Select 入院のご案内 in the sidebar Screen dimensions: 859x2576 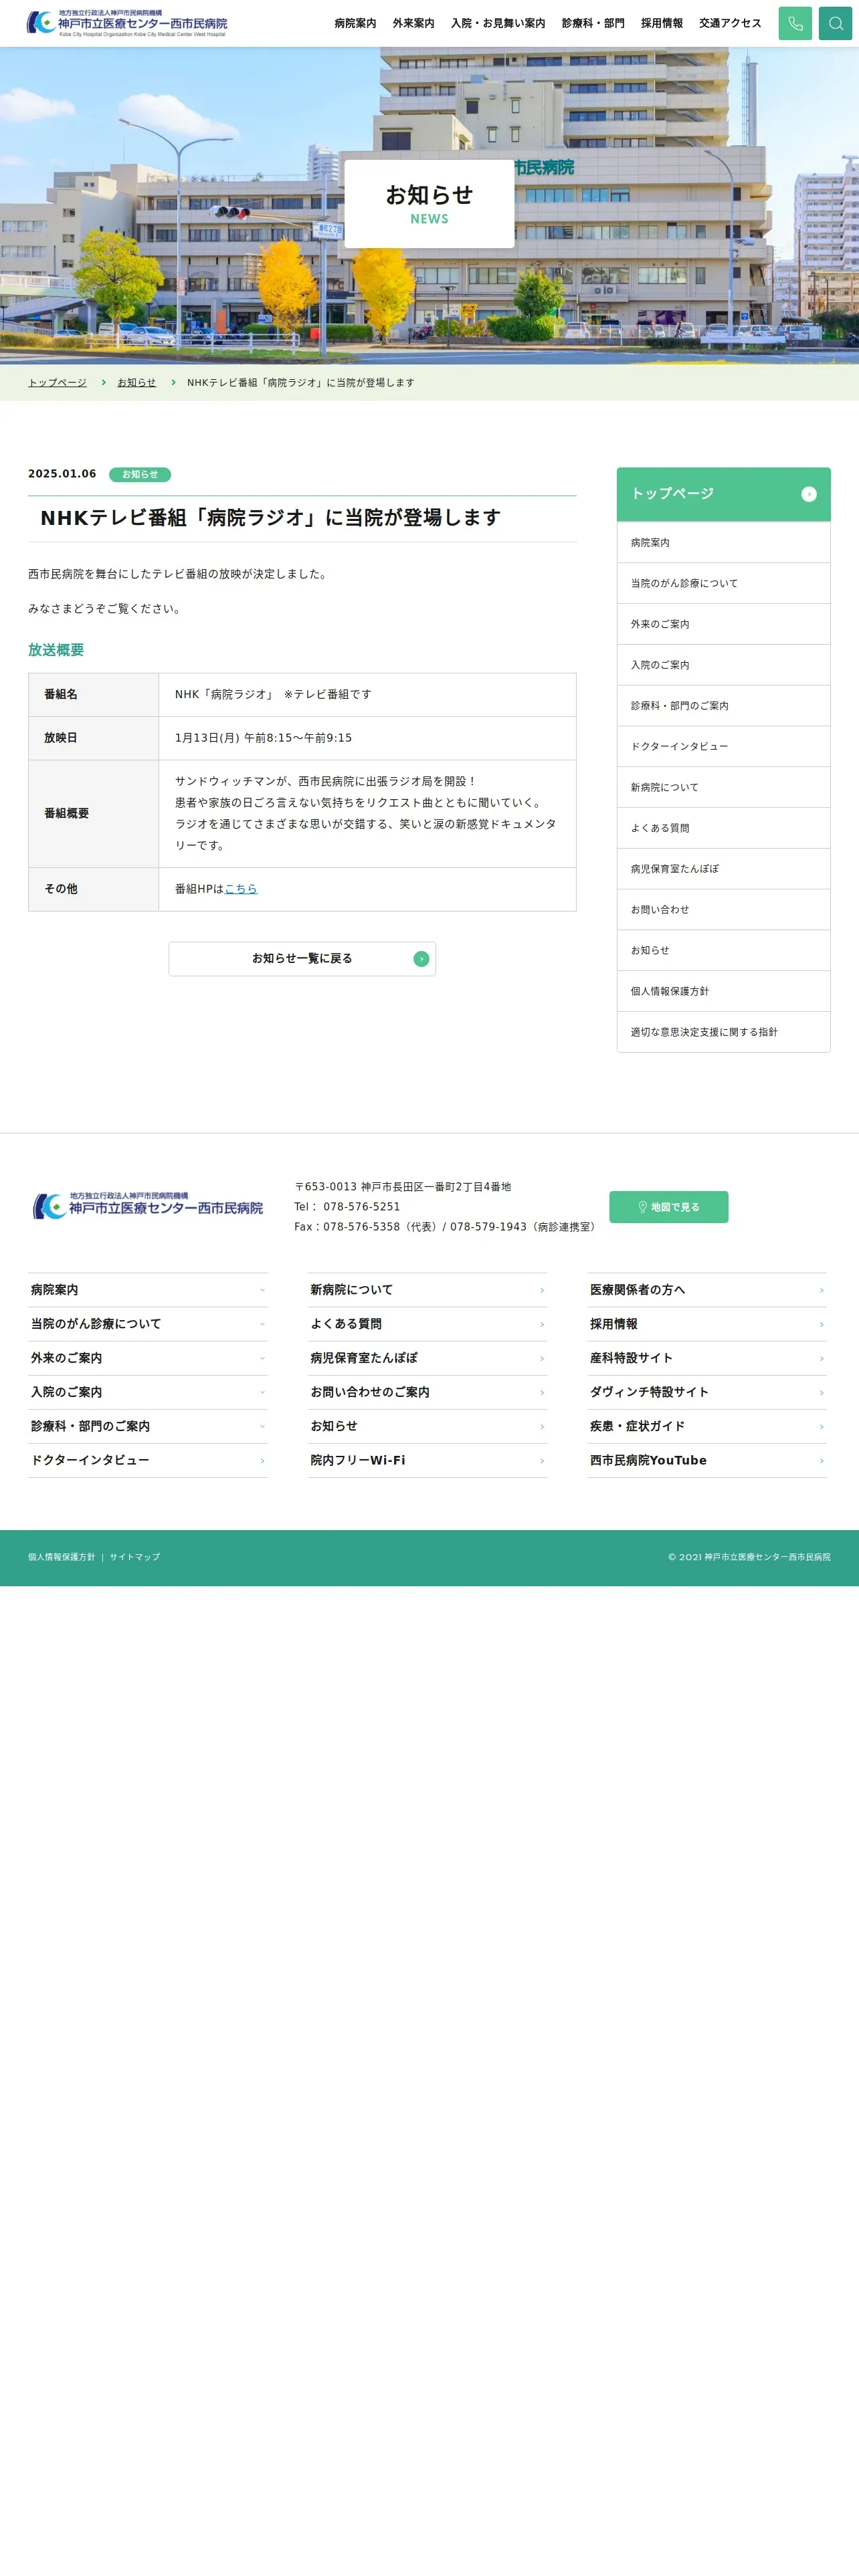click(x=723, y=666)
